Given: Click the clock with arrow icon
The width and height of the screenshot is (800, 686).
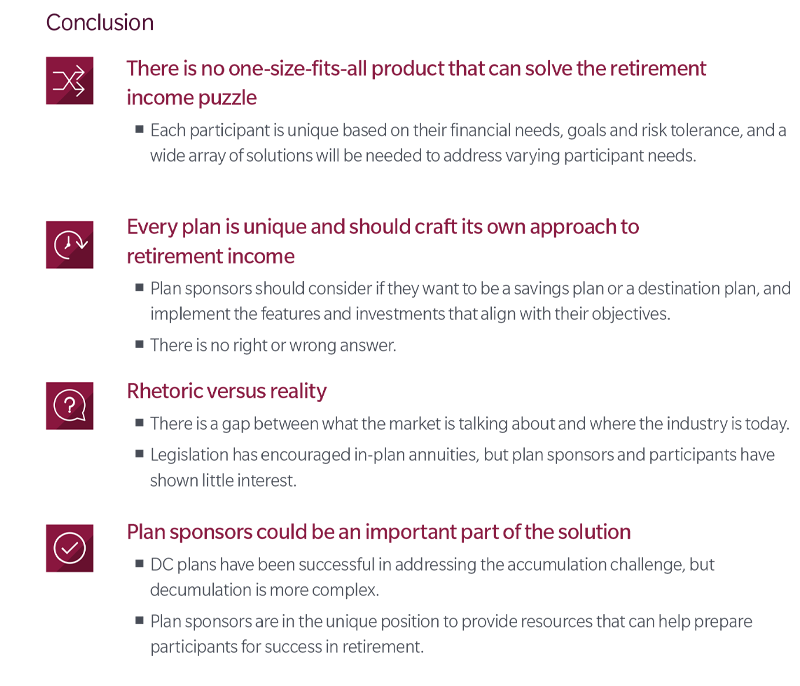Looking at the screenshot, I should coord(69,244).
